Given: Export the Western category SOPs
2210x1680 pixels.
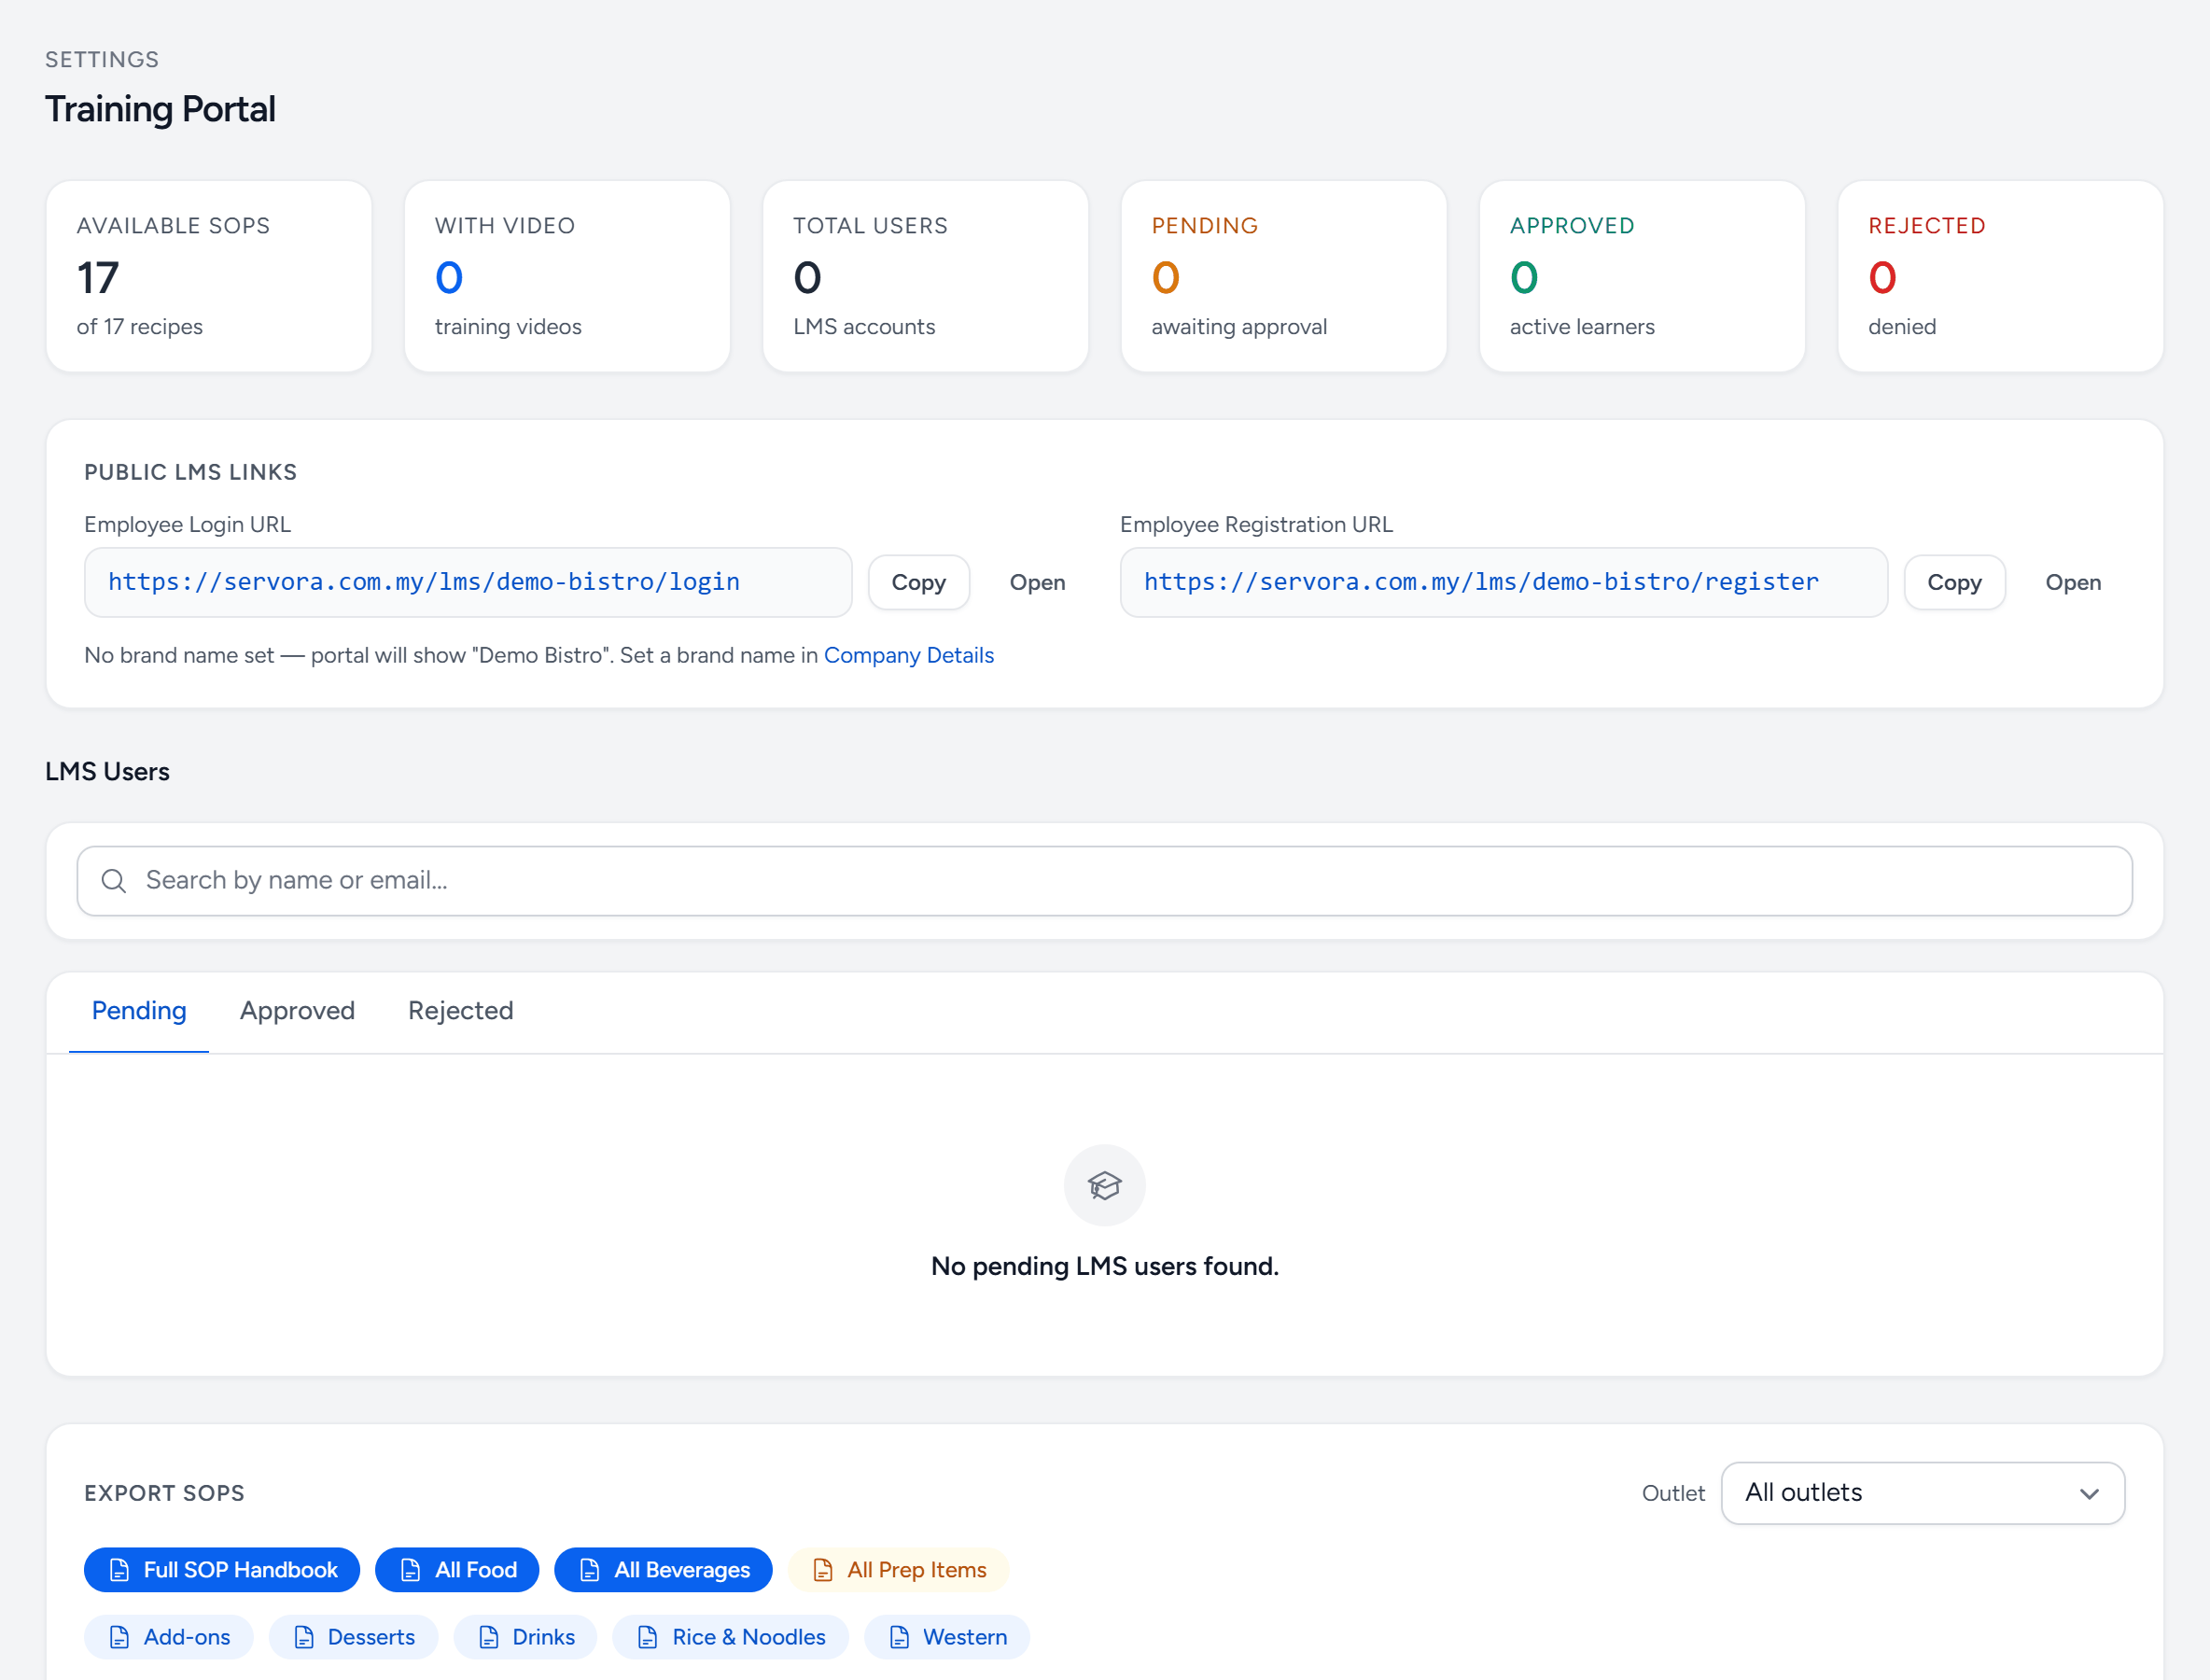Looking at the screenshot, I should (x=946, y=1637).
